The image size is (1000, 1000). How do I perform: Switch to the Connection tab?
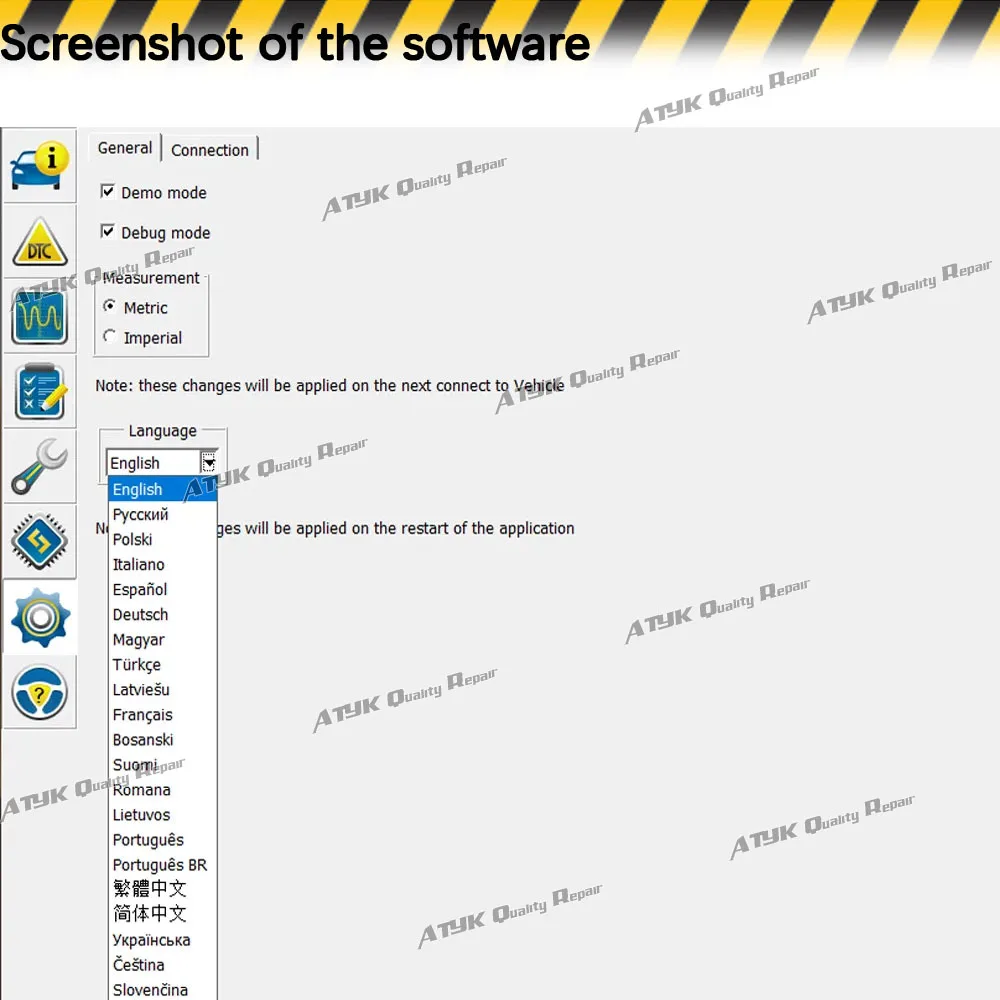[x=210, y=150]
